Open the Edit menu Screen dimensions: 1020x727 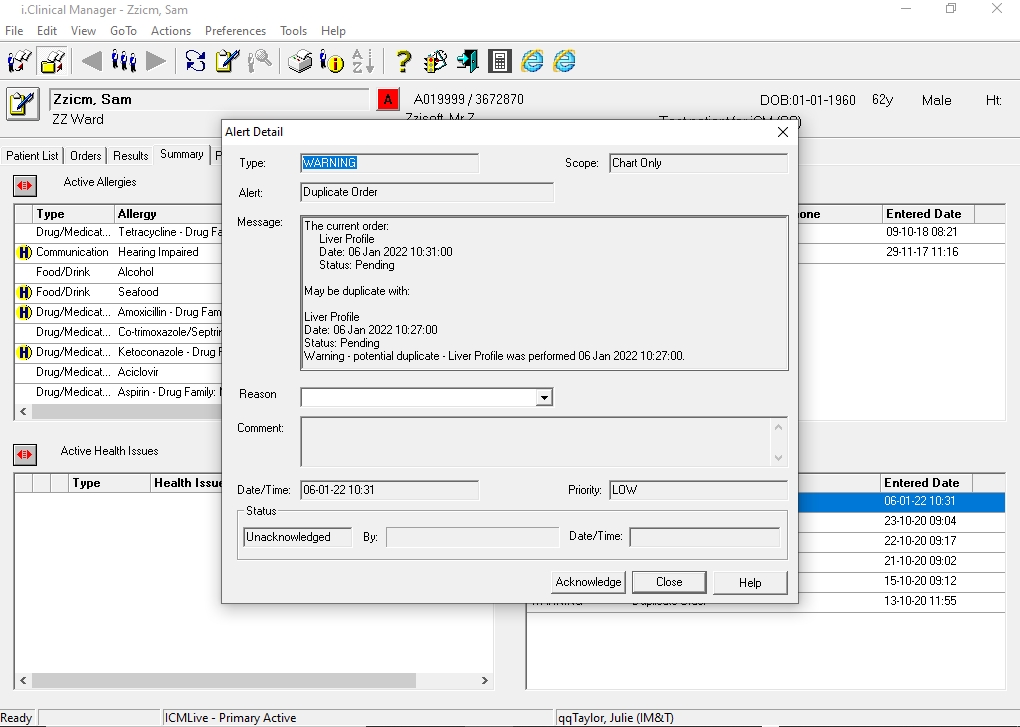tap(47, 31)
